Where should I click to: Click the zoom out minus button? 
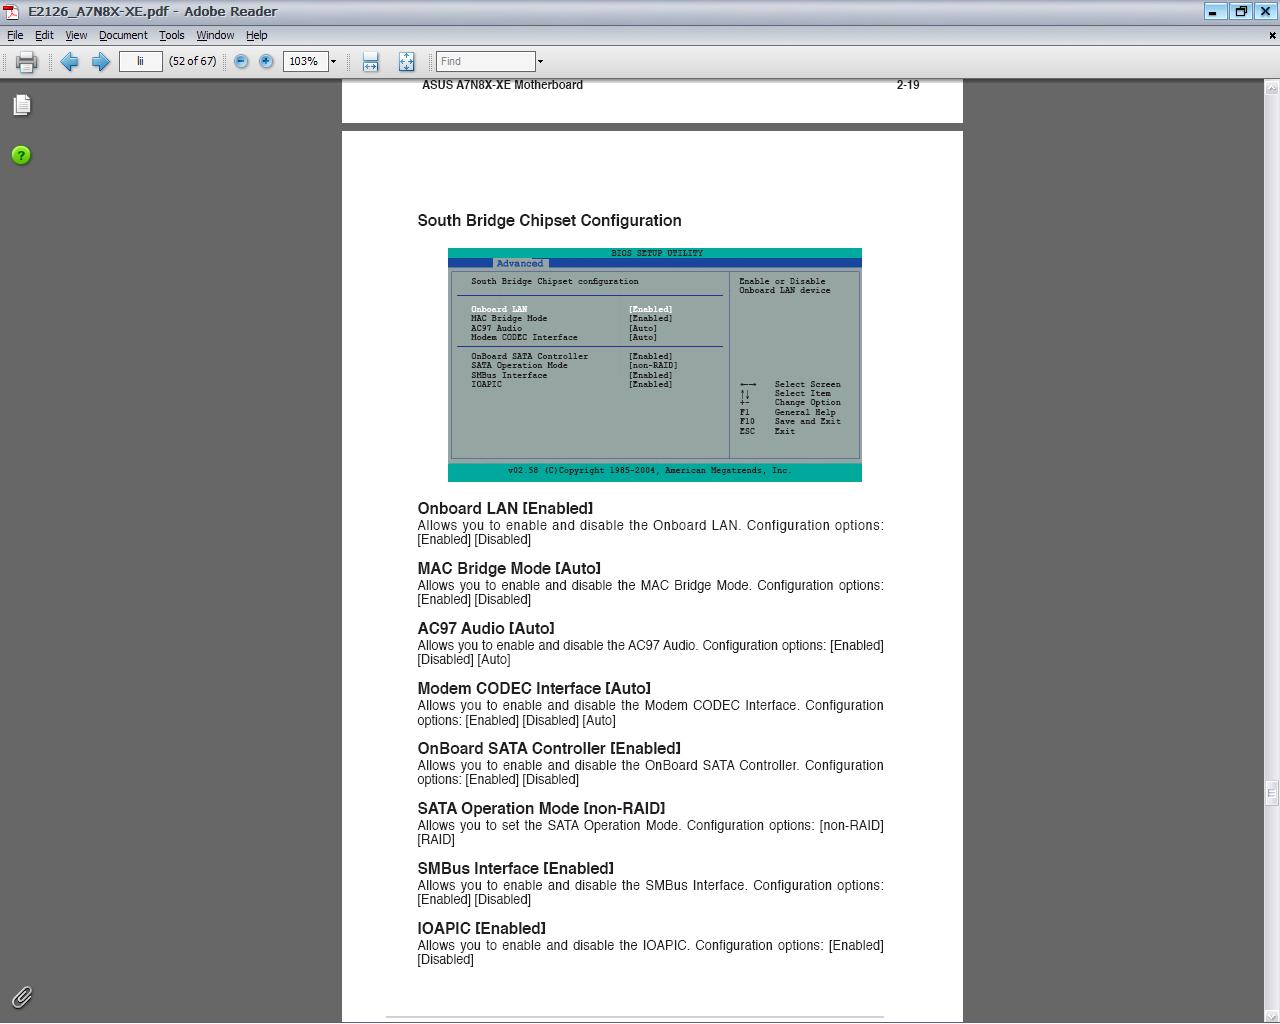(x=241, y=62)
